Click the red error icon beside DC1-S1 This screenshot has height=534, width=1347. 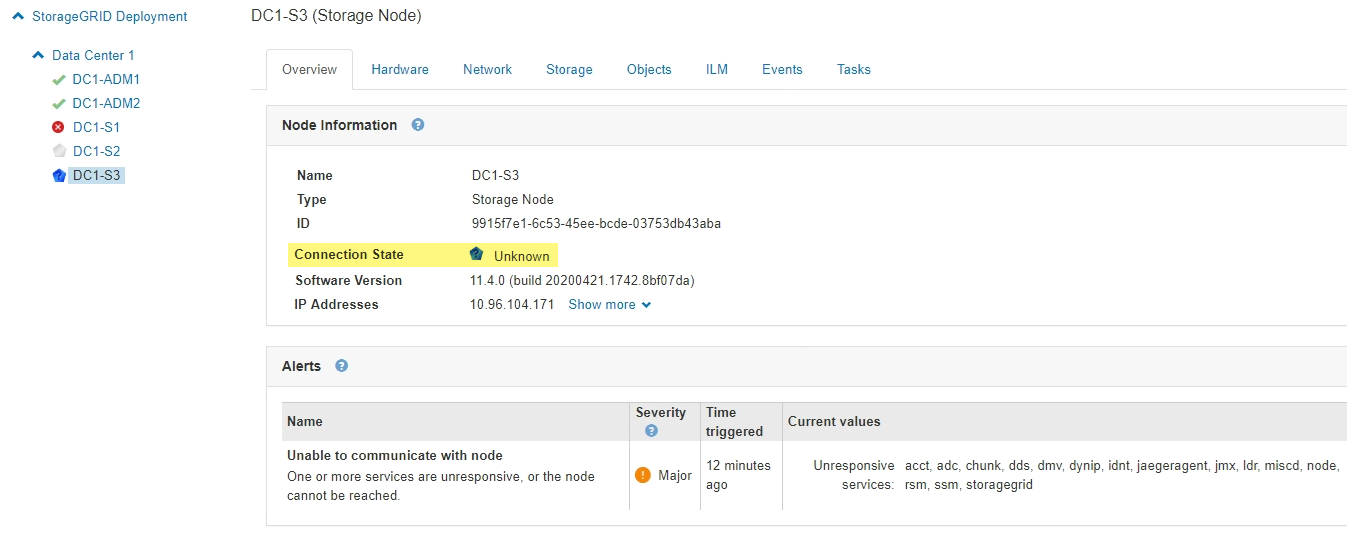click(x=59, y=128)
